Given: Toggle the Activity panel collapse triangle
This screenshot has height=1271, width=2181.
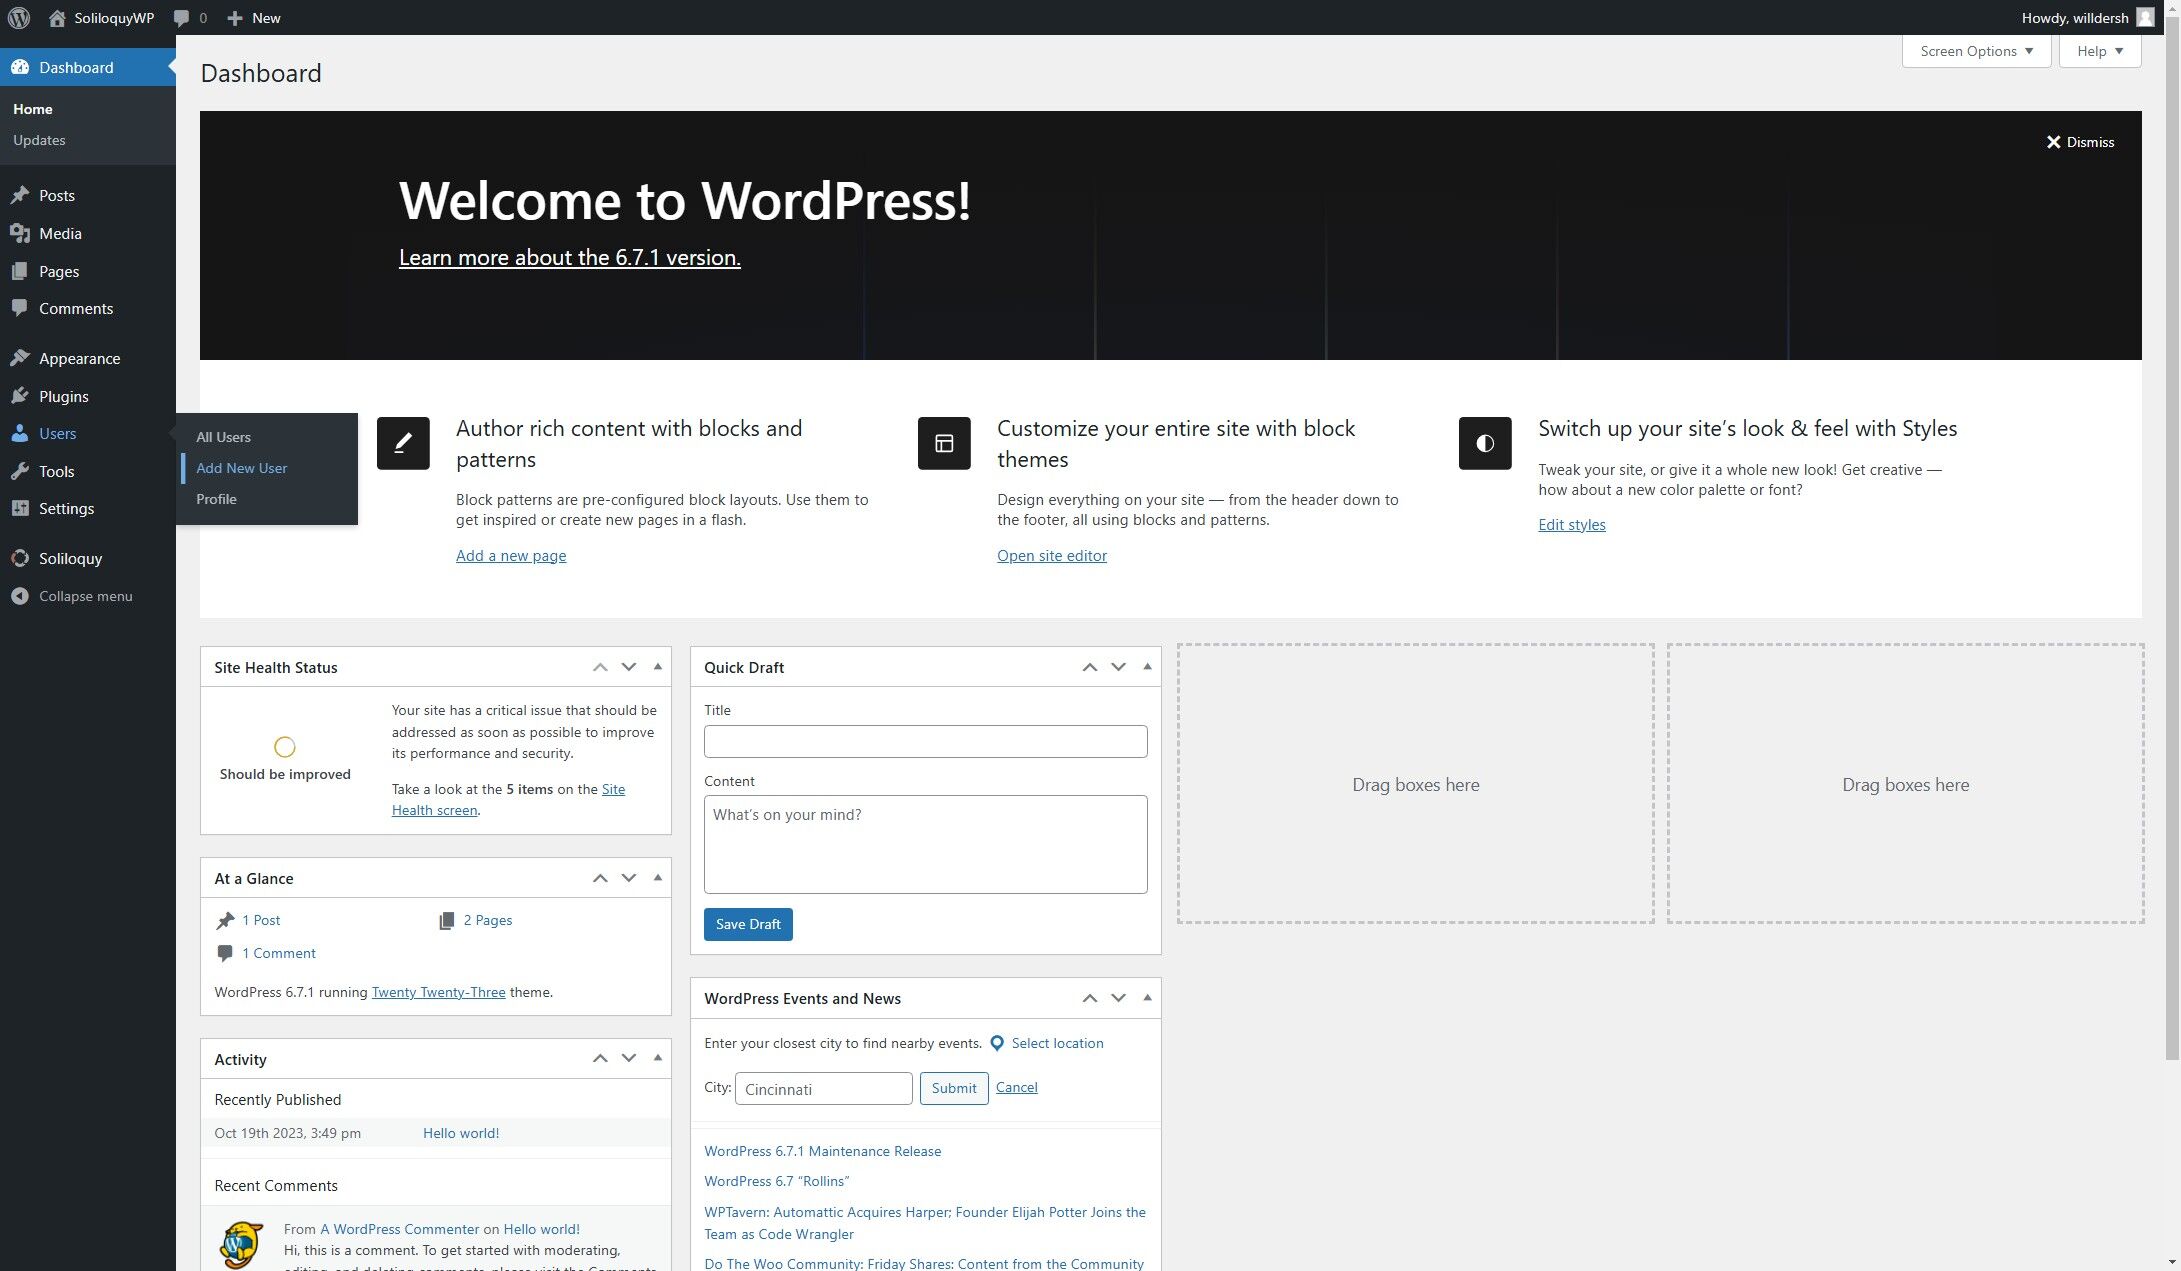Looking at the screenshot, I should tap(657, 1058).
